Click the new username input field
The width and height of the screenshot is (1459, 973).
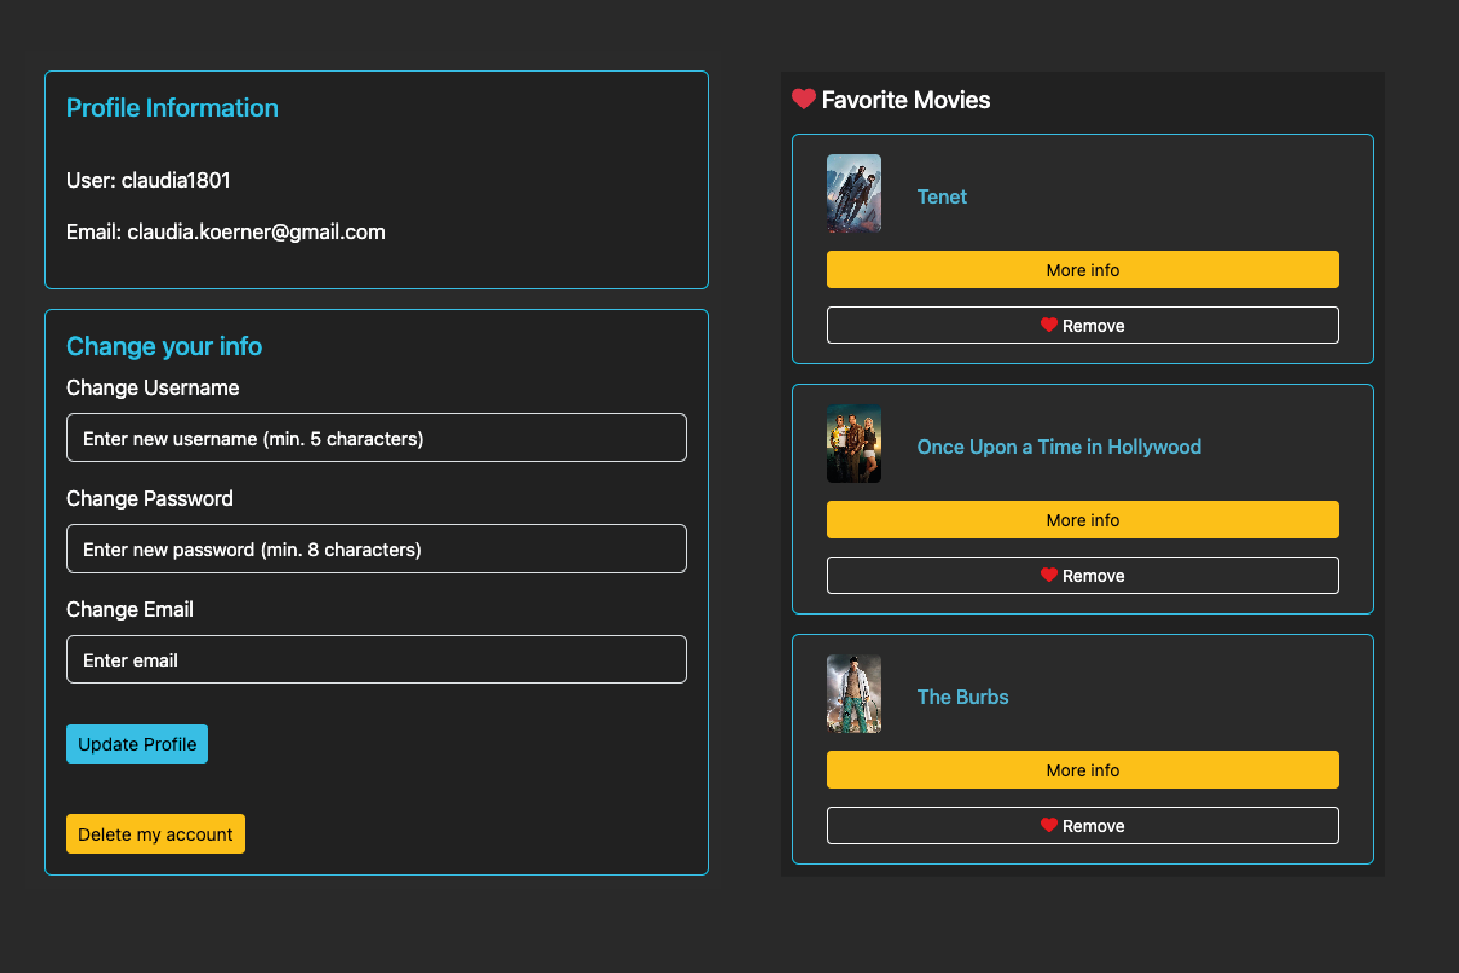376,437
